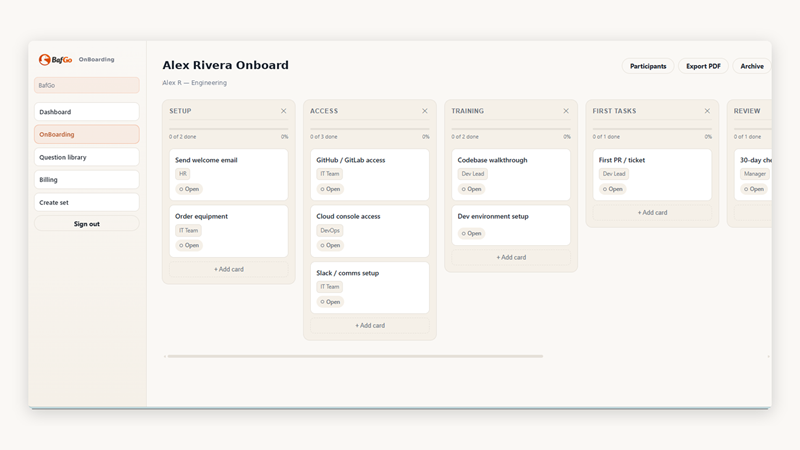Viewport: 800px width, 450px height.
Task: Click the FIRST TASKS column heading
Action: coord(614,111)
